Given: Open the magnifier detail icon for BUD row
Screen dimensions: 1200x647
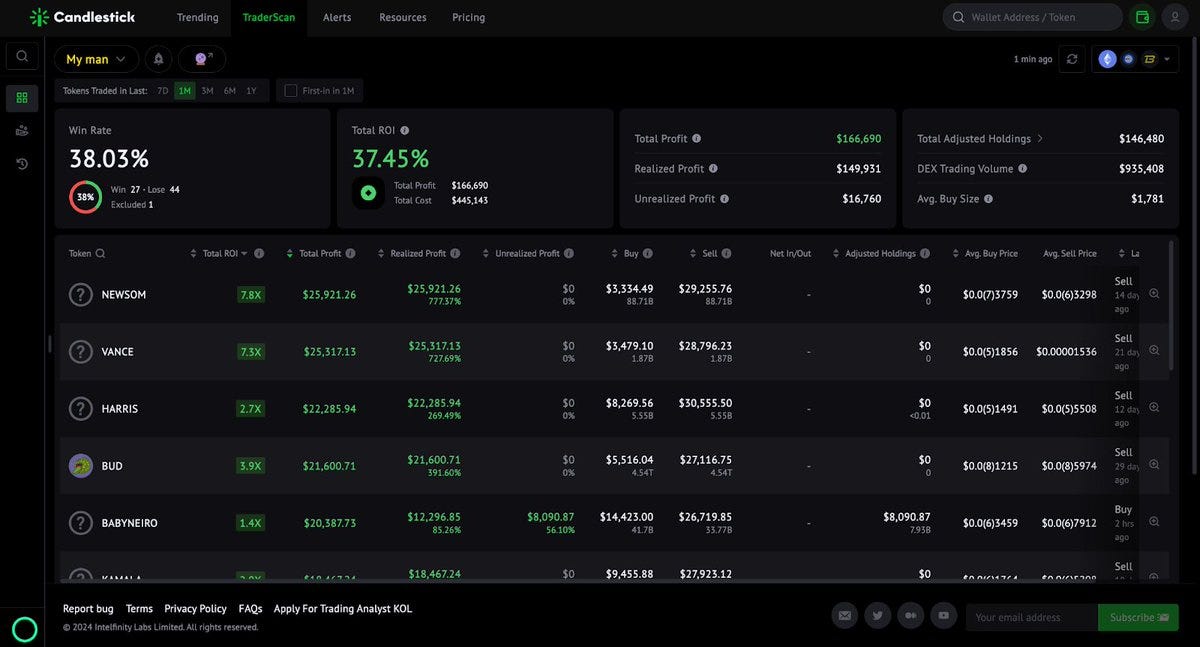Looking at the screenshot, I should (1154, 465).
